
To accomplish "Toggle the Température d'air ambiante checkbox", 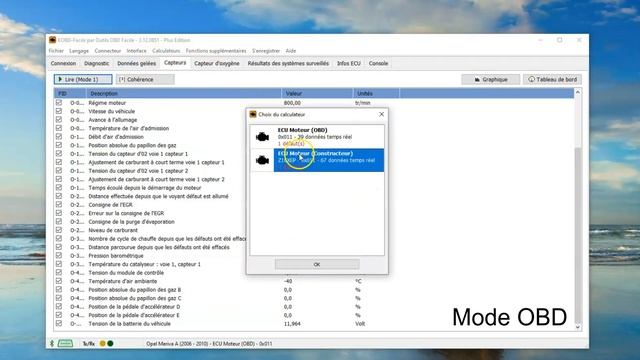I will coord(59,281).
